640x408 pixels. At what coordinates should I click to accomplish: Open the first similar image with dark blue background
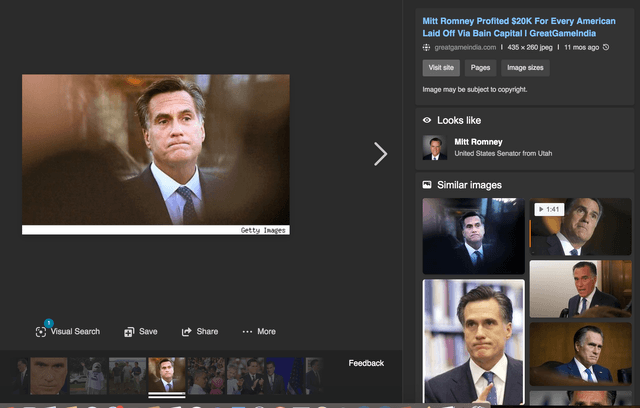click(x=473, y=236)
